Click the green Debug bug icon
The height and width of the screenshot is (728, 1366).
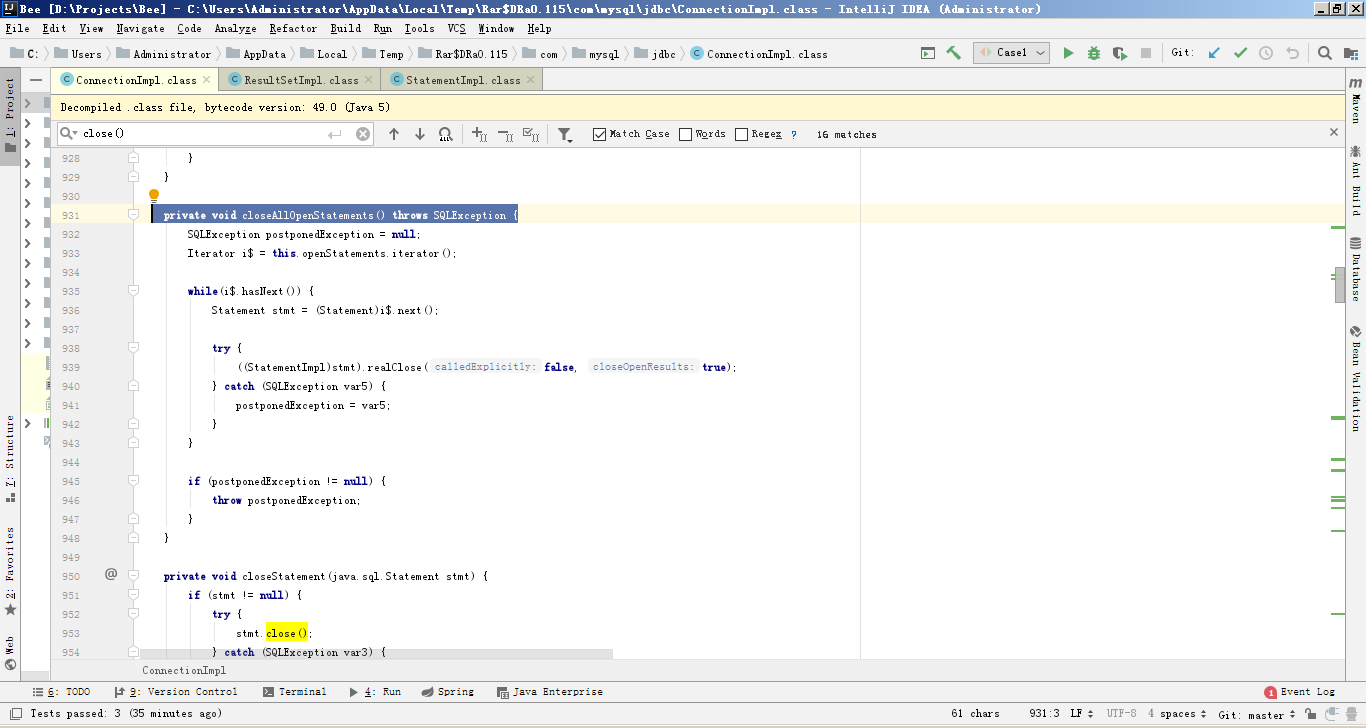(1094, 53)
